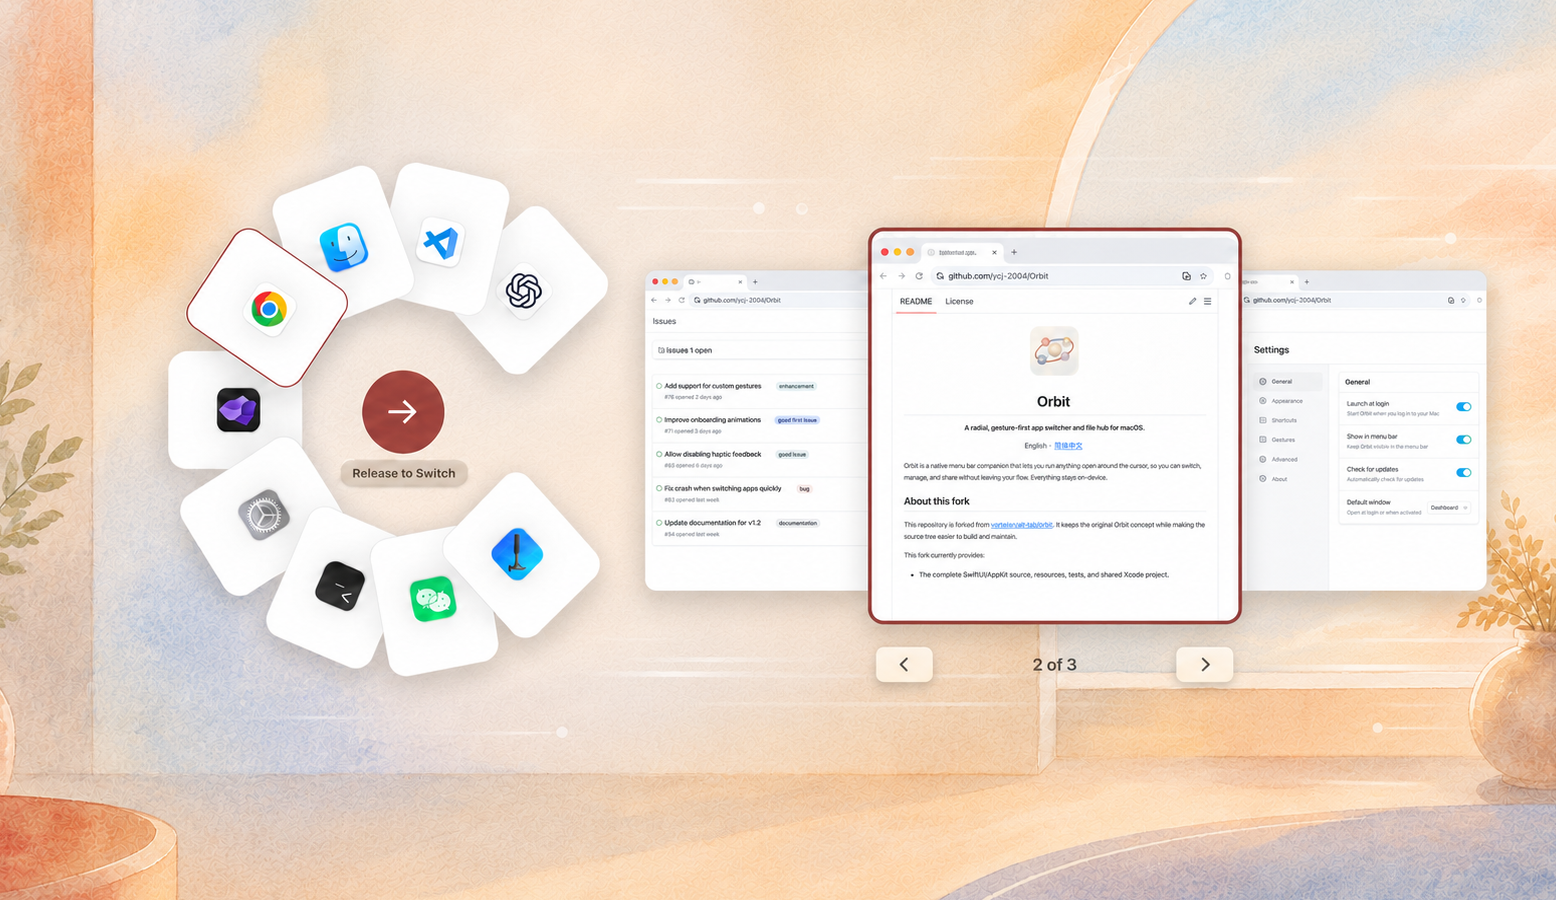
Task: Select Chrome in the radial app switcher
Action: coord(268,308)
